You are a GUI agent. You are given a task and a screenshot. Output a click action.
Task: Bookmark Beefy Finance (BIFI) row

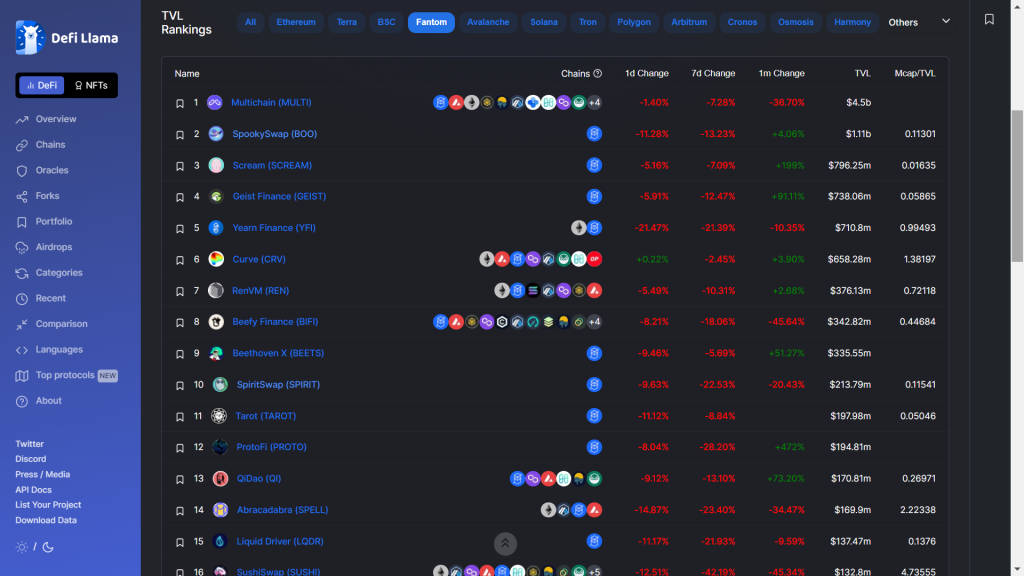click(x=180, y=323)
